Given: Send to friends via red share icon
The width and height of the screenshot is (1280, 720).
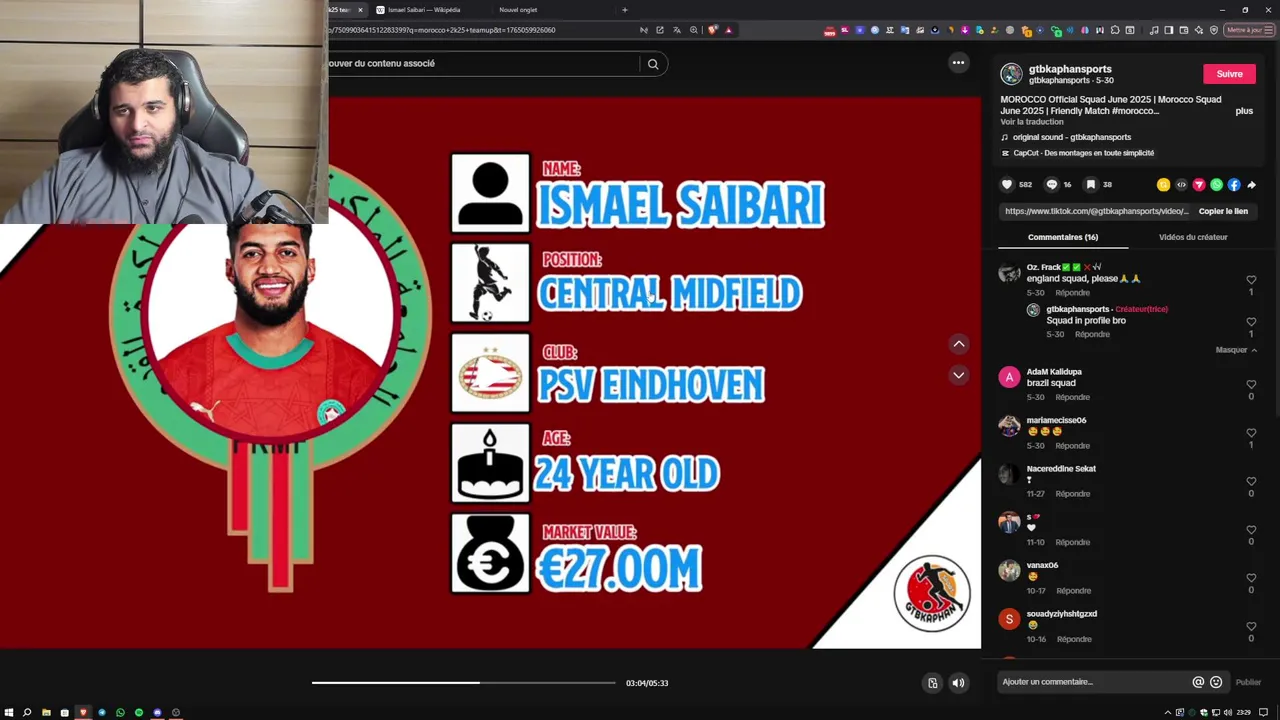Looking at the screenshot, I should (x=1199, y=185).
